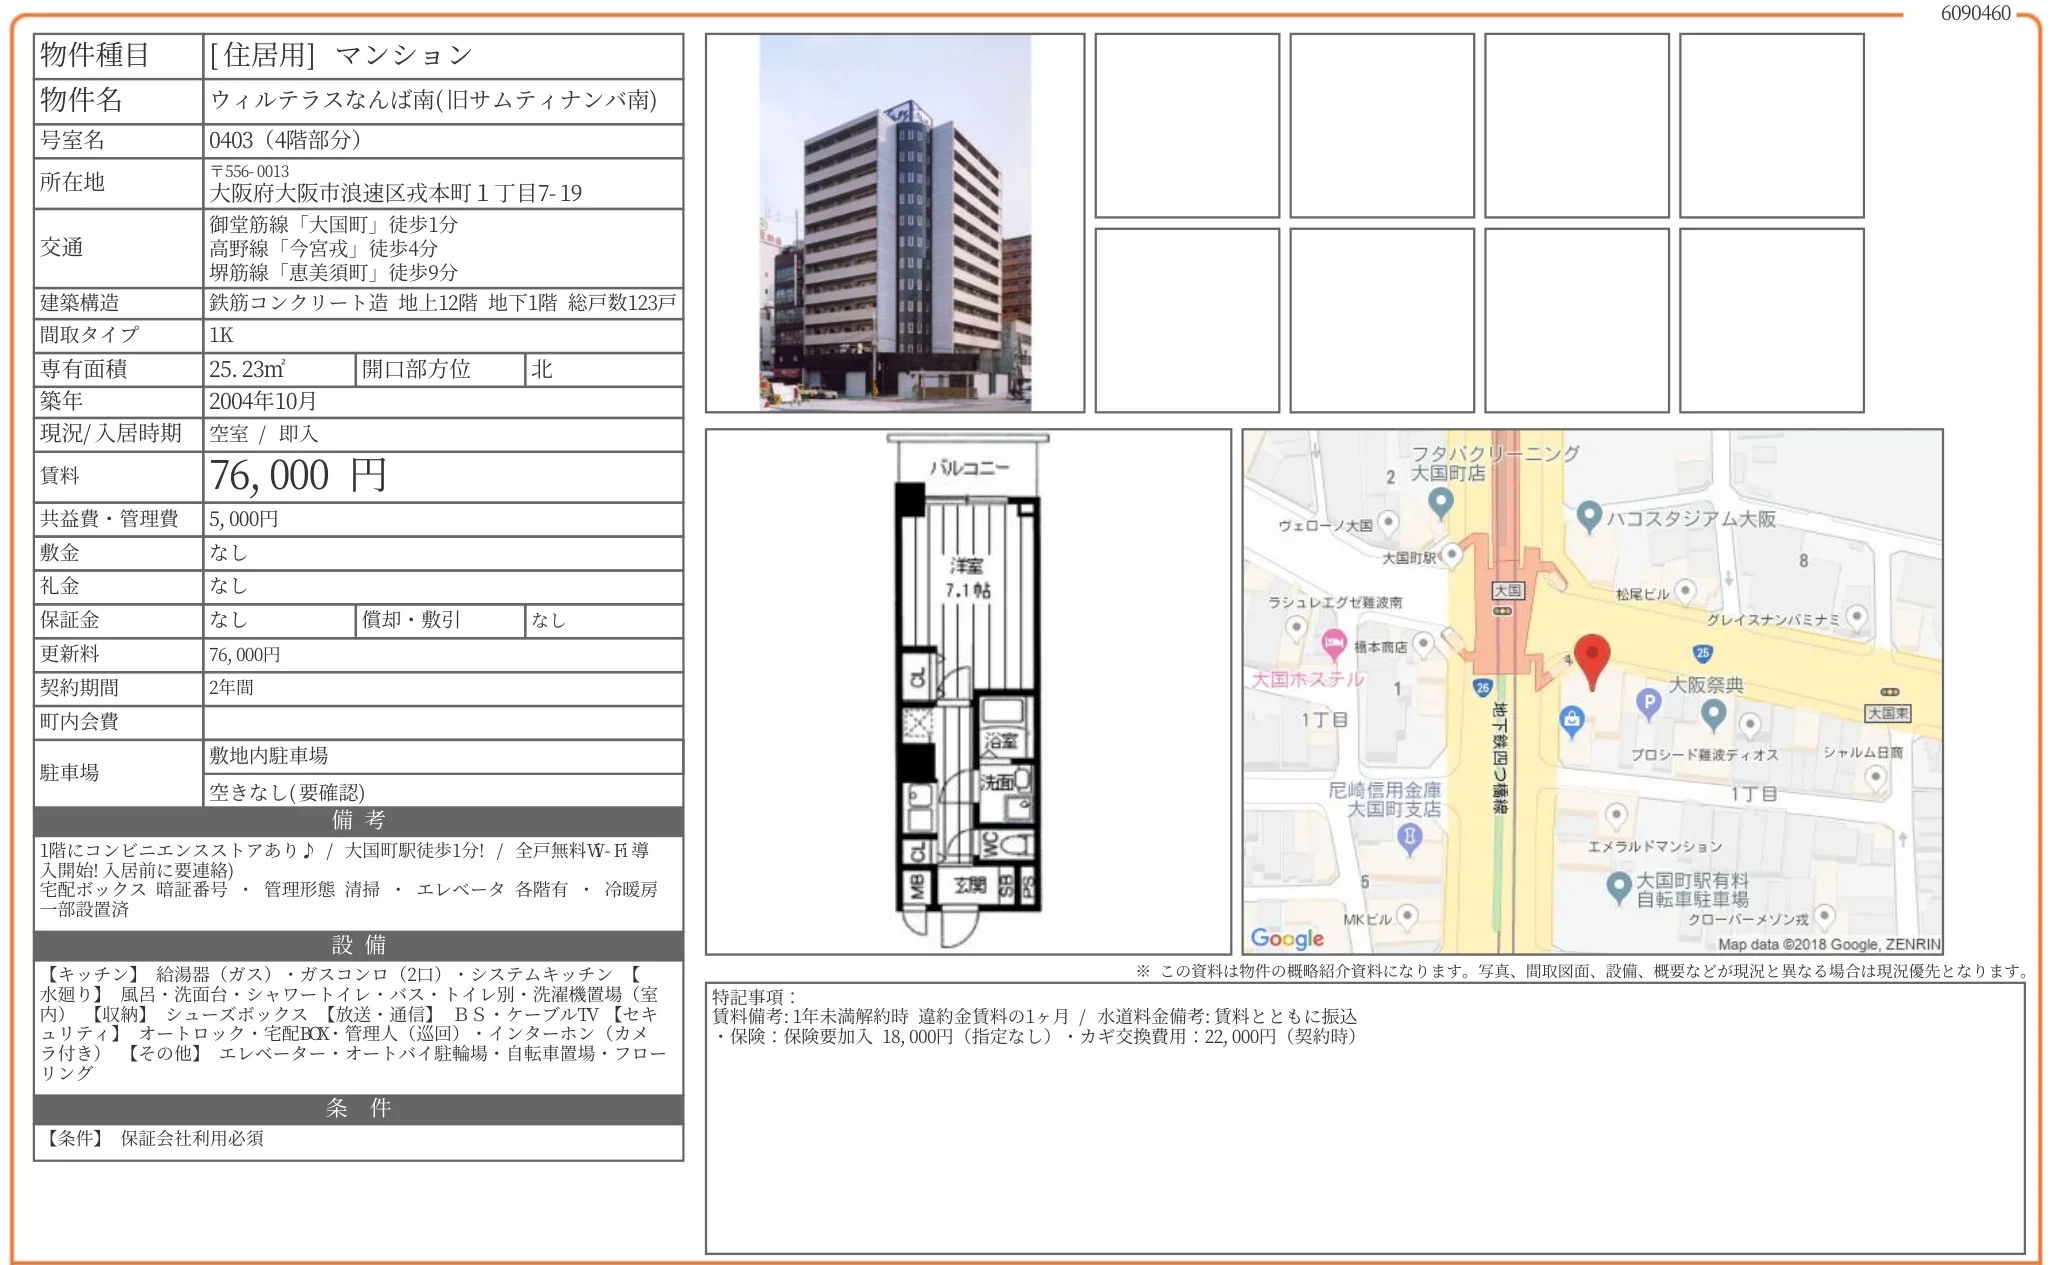Click the 備考 section header
The image size is (2056, 1265).
tap(358, 821)
